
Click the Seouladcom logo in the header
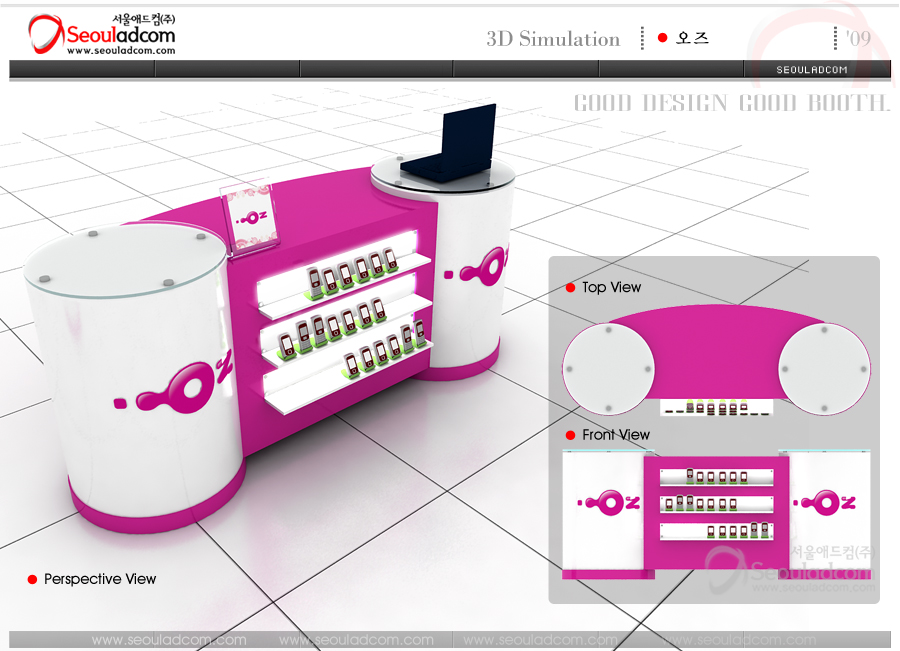(102, 33)
